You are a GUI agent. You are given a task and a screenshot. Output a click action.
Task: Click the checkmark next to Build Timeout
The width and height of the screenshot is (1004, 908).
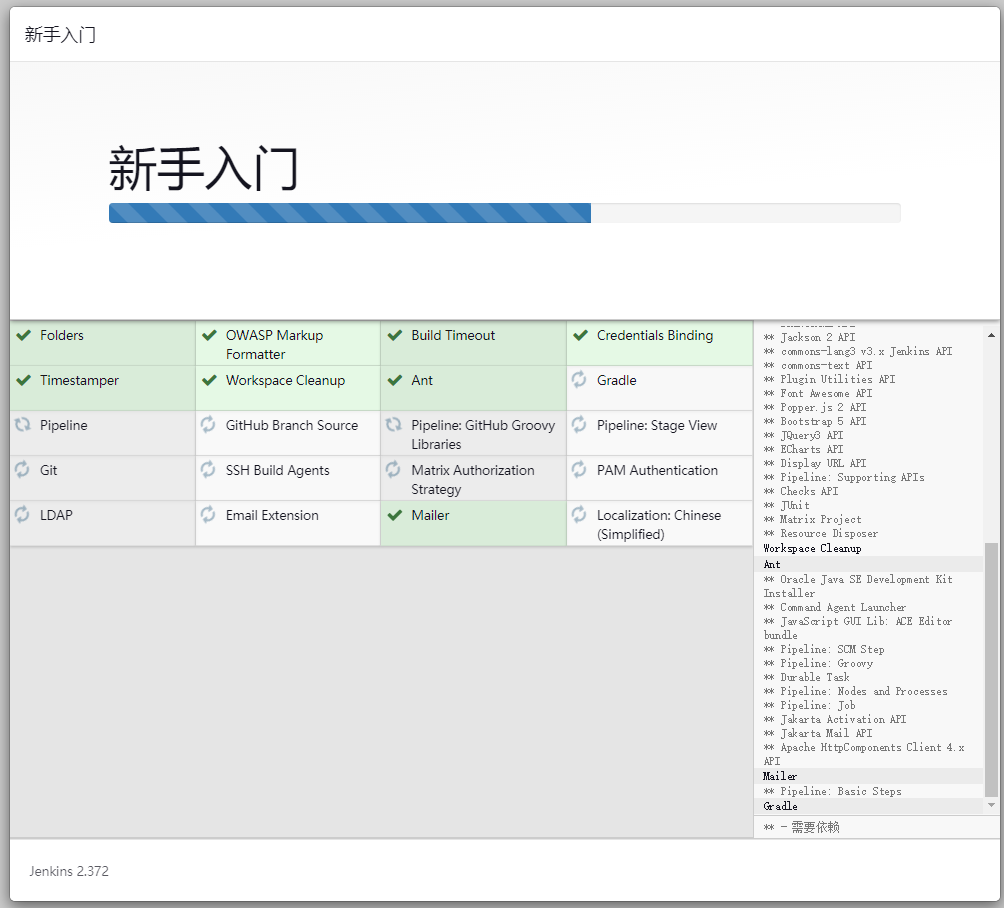click(x=394, y=336)
